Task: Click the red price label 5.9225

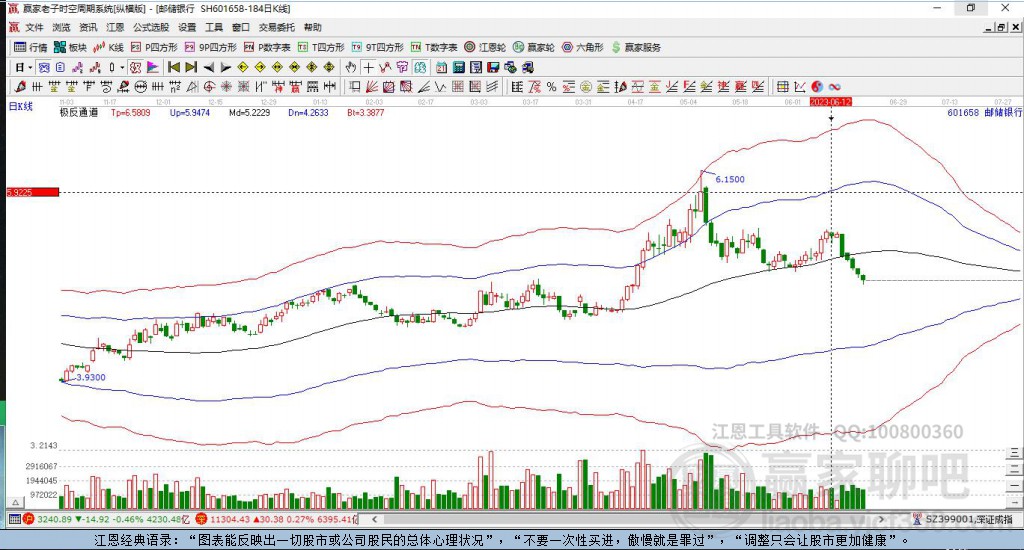Action: tap(33, 192)
